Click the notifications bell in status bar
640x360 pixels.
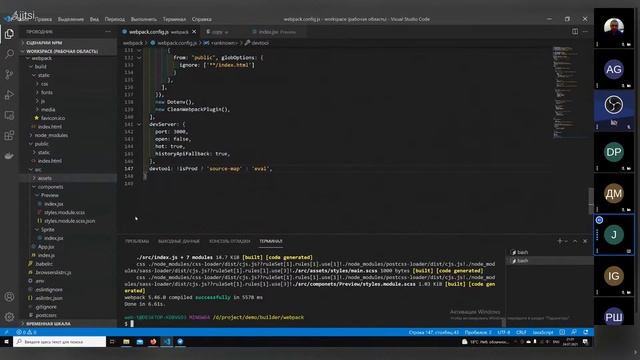(586, 332)
